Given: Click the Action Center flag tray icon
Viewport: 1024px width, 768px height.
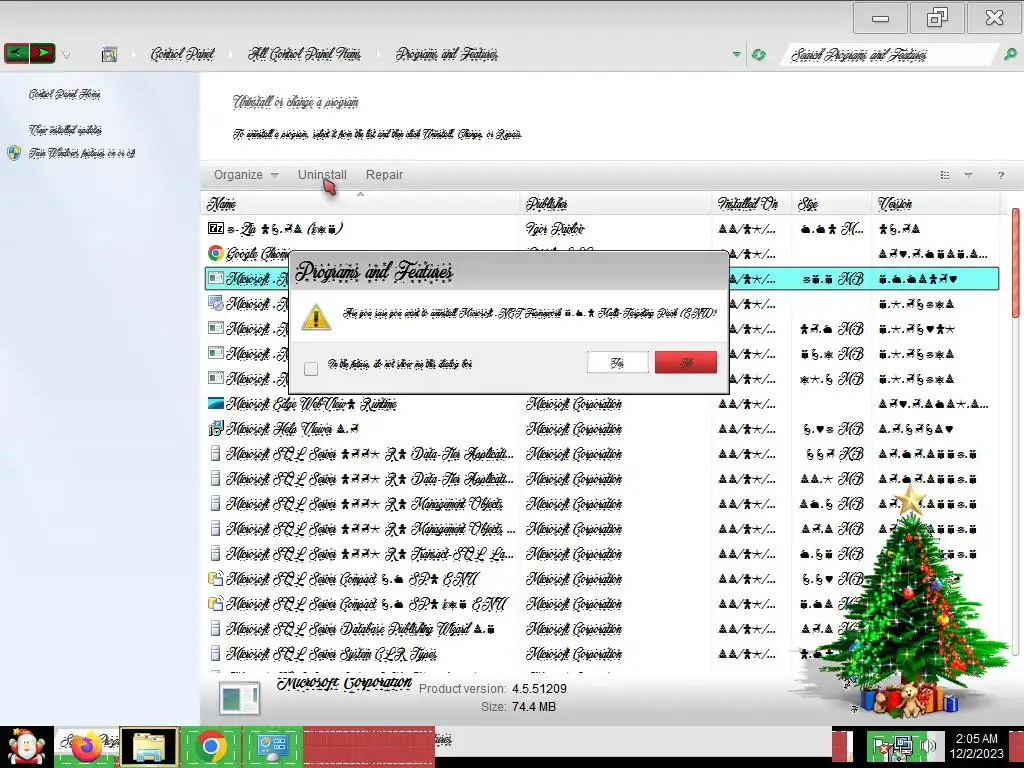Looking at the screenshot, I should tap(881, 746).
